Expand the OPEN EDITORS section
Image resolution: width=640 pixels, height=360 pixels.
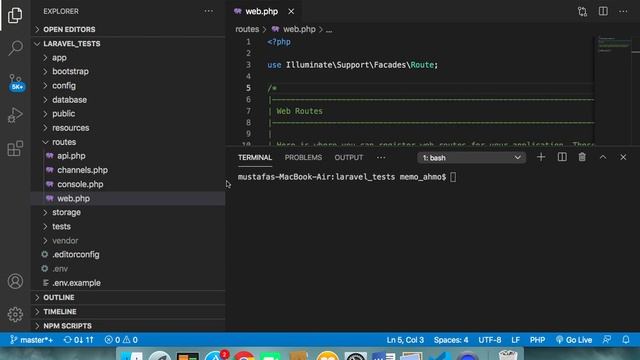128,29
